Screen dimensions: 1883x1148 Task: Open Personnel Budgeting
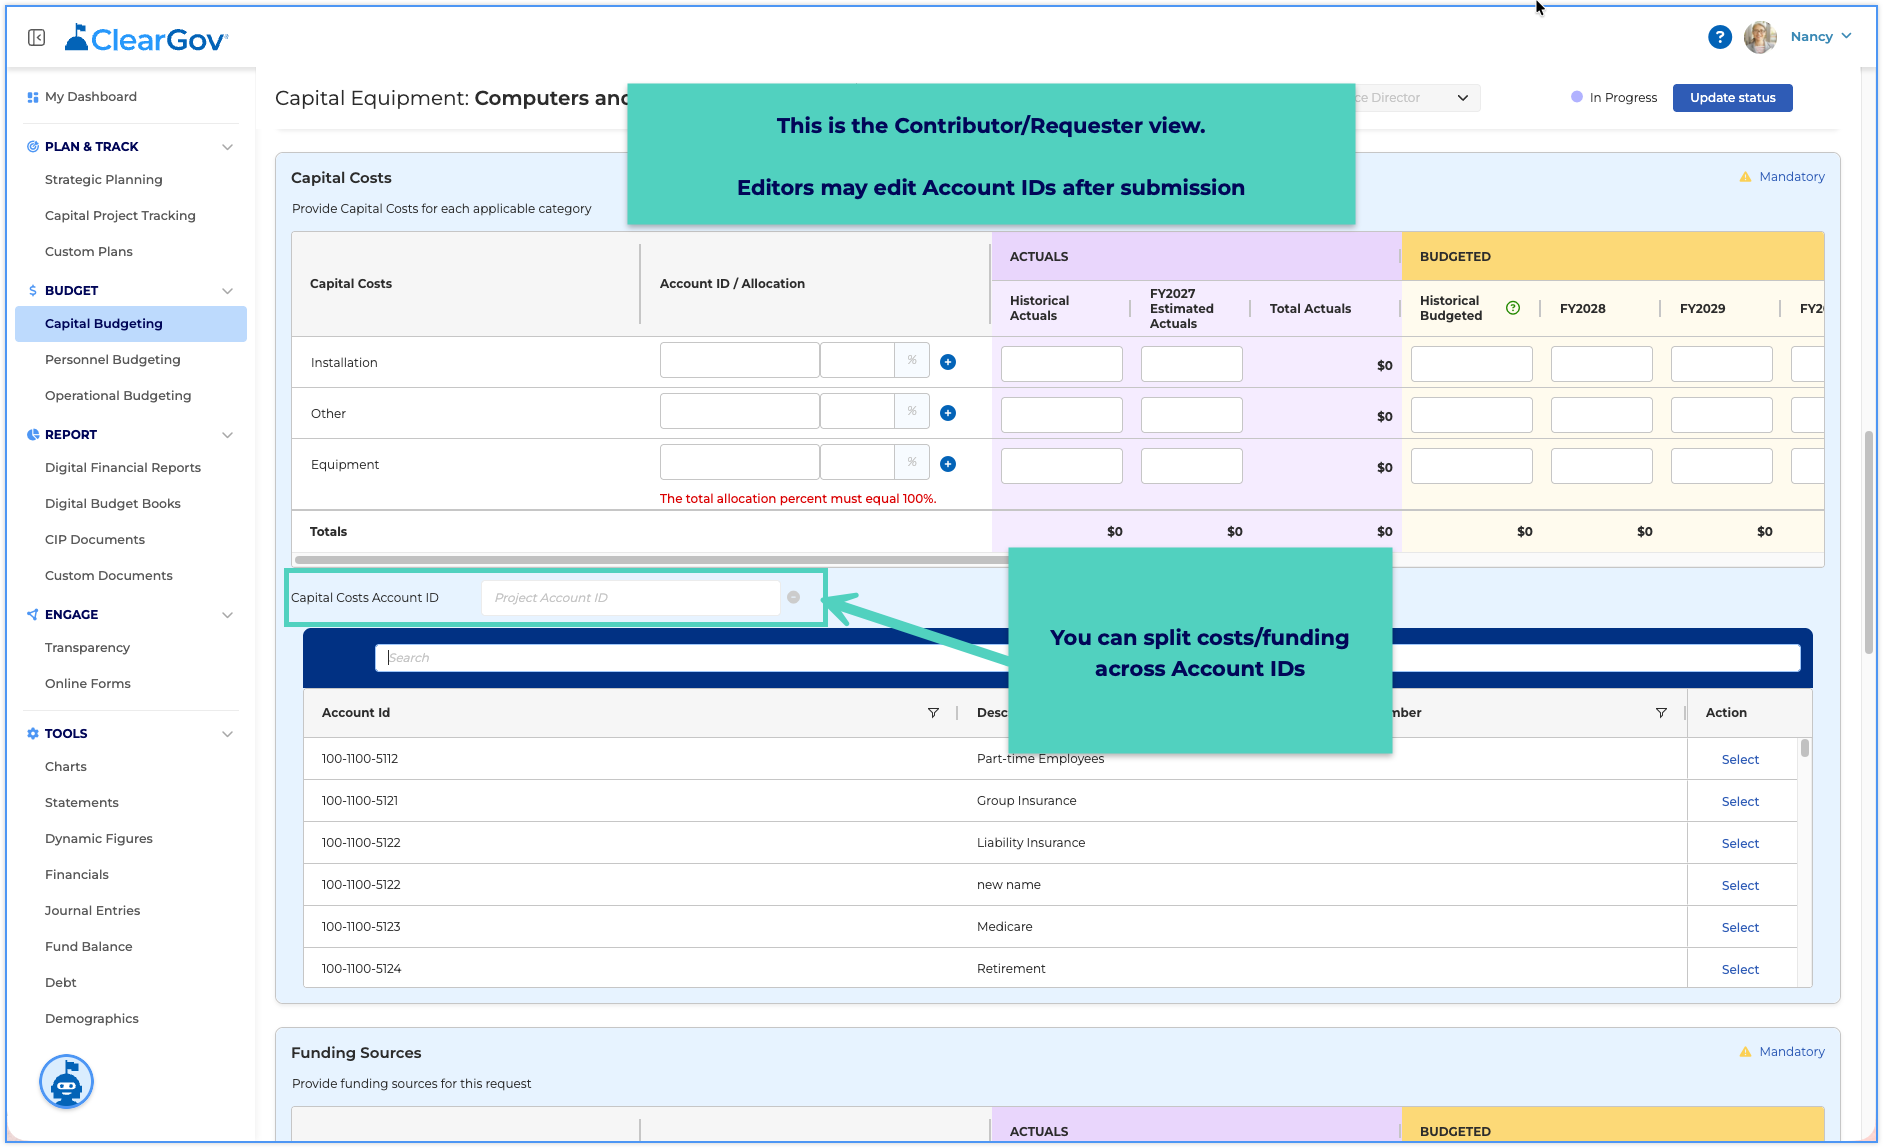113,360
